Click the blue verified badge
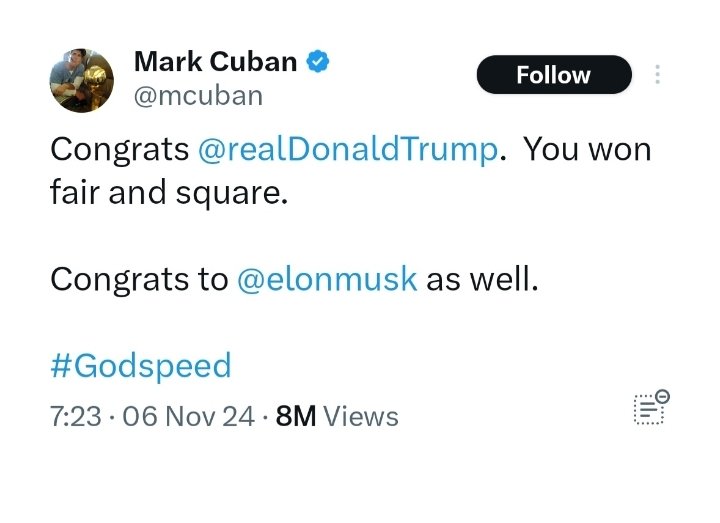Image resolution: width=720 pixels, height=523 pixels. (x=318, y=62)
